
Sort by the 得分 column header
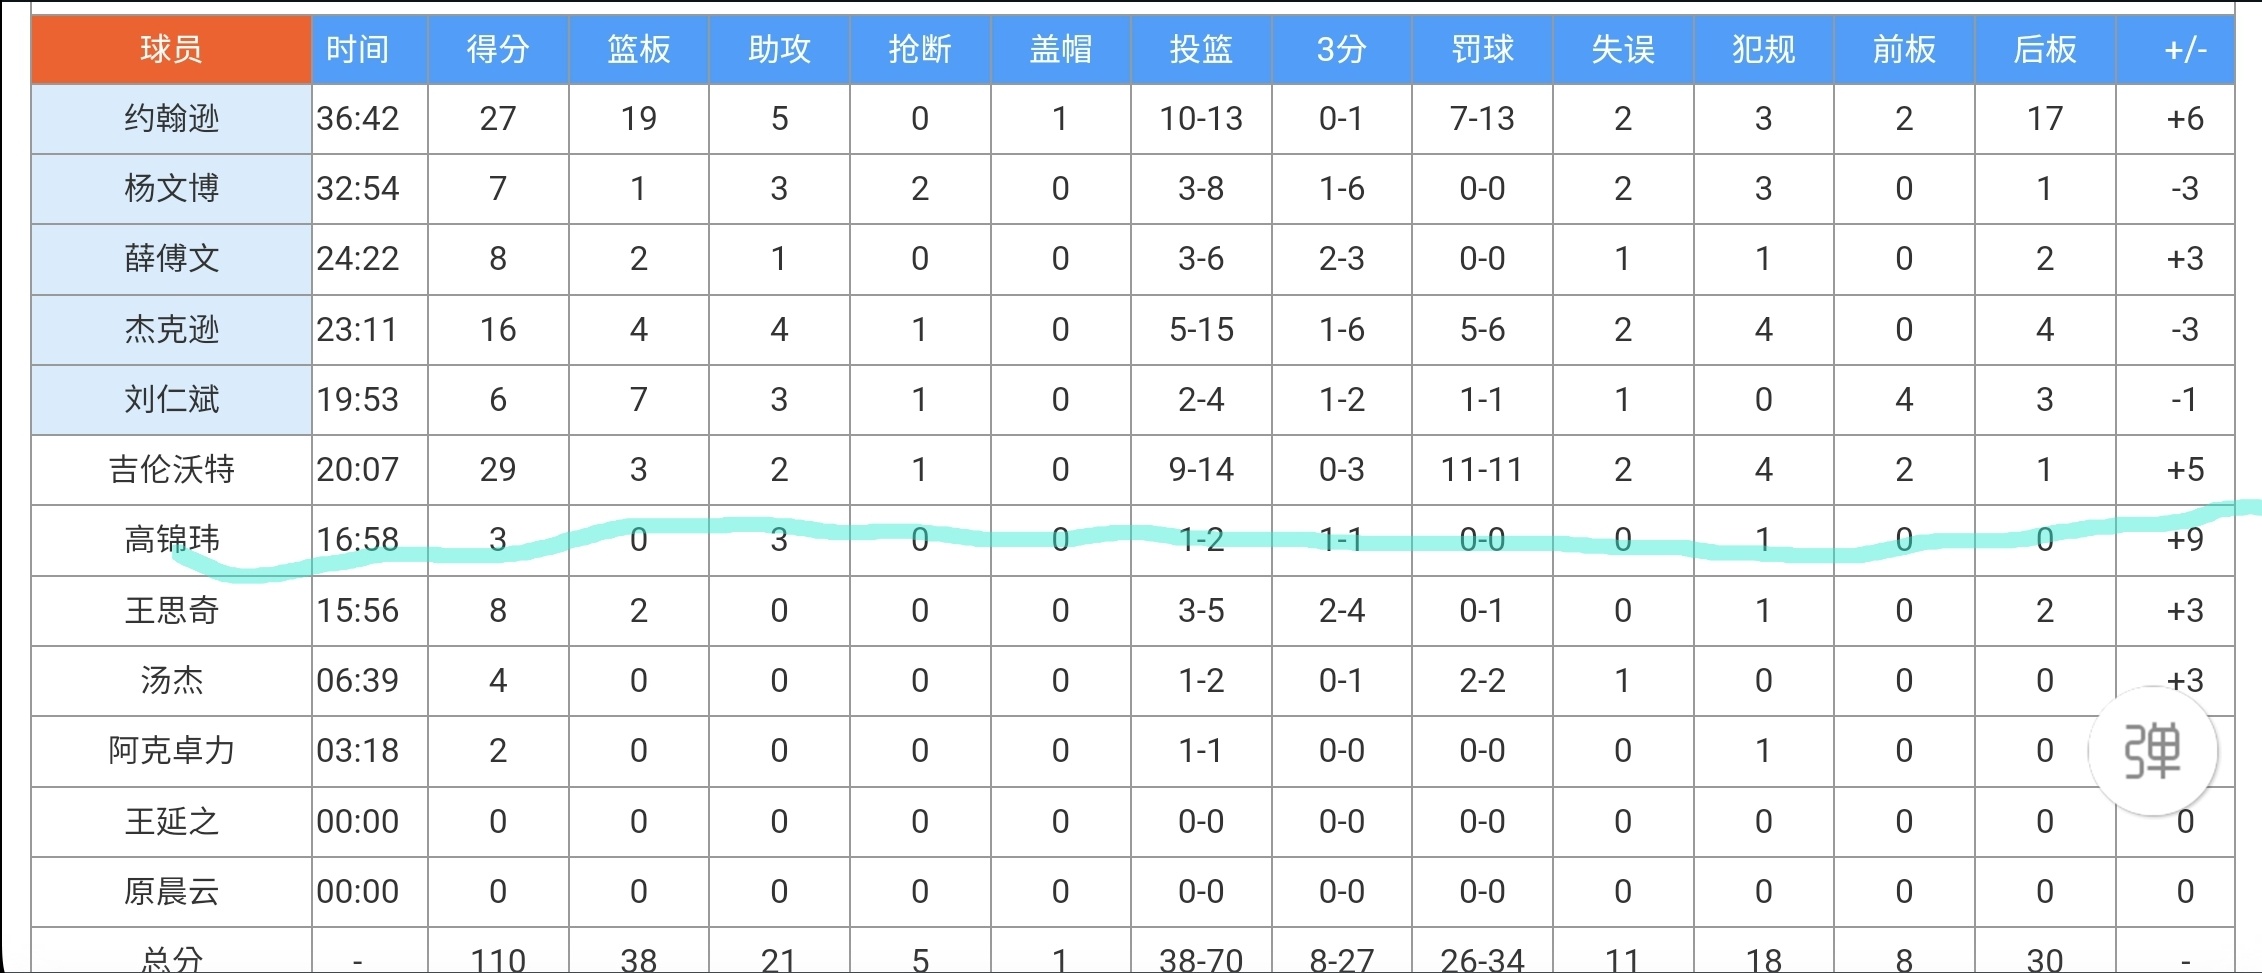click(x=498, y=49)
